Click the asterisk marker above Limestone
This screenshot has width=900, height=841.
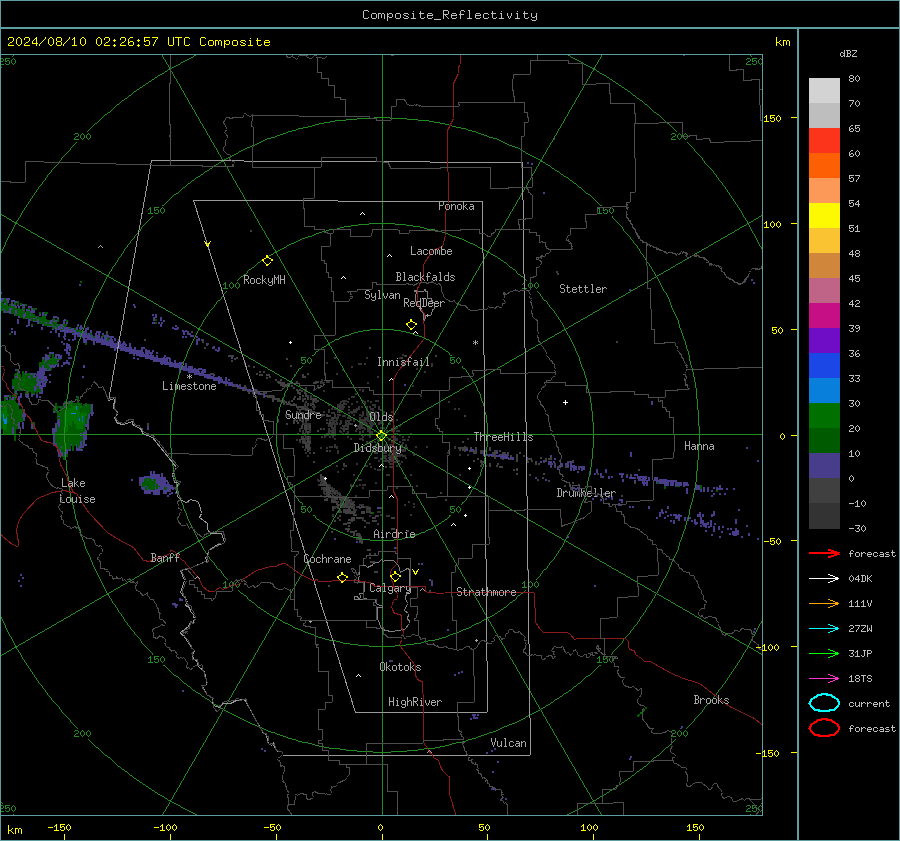point(189,377)
